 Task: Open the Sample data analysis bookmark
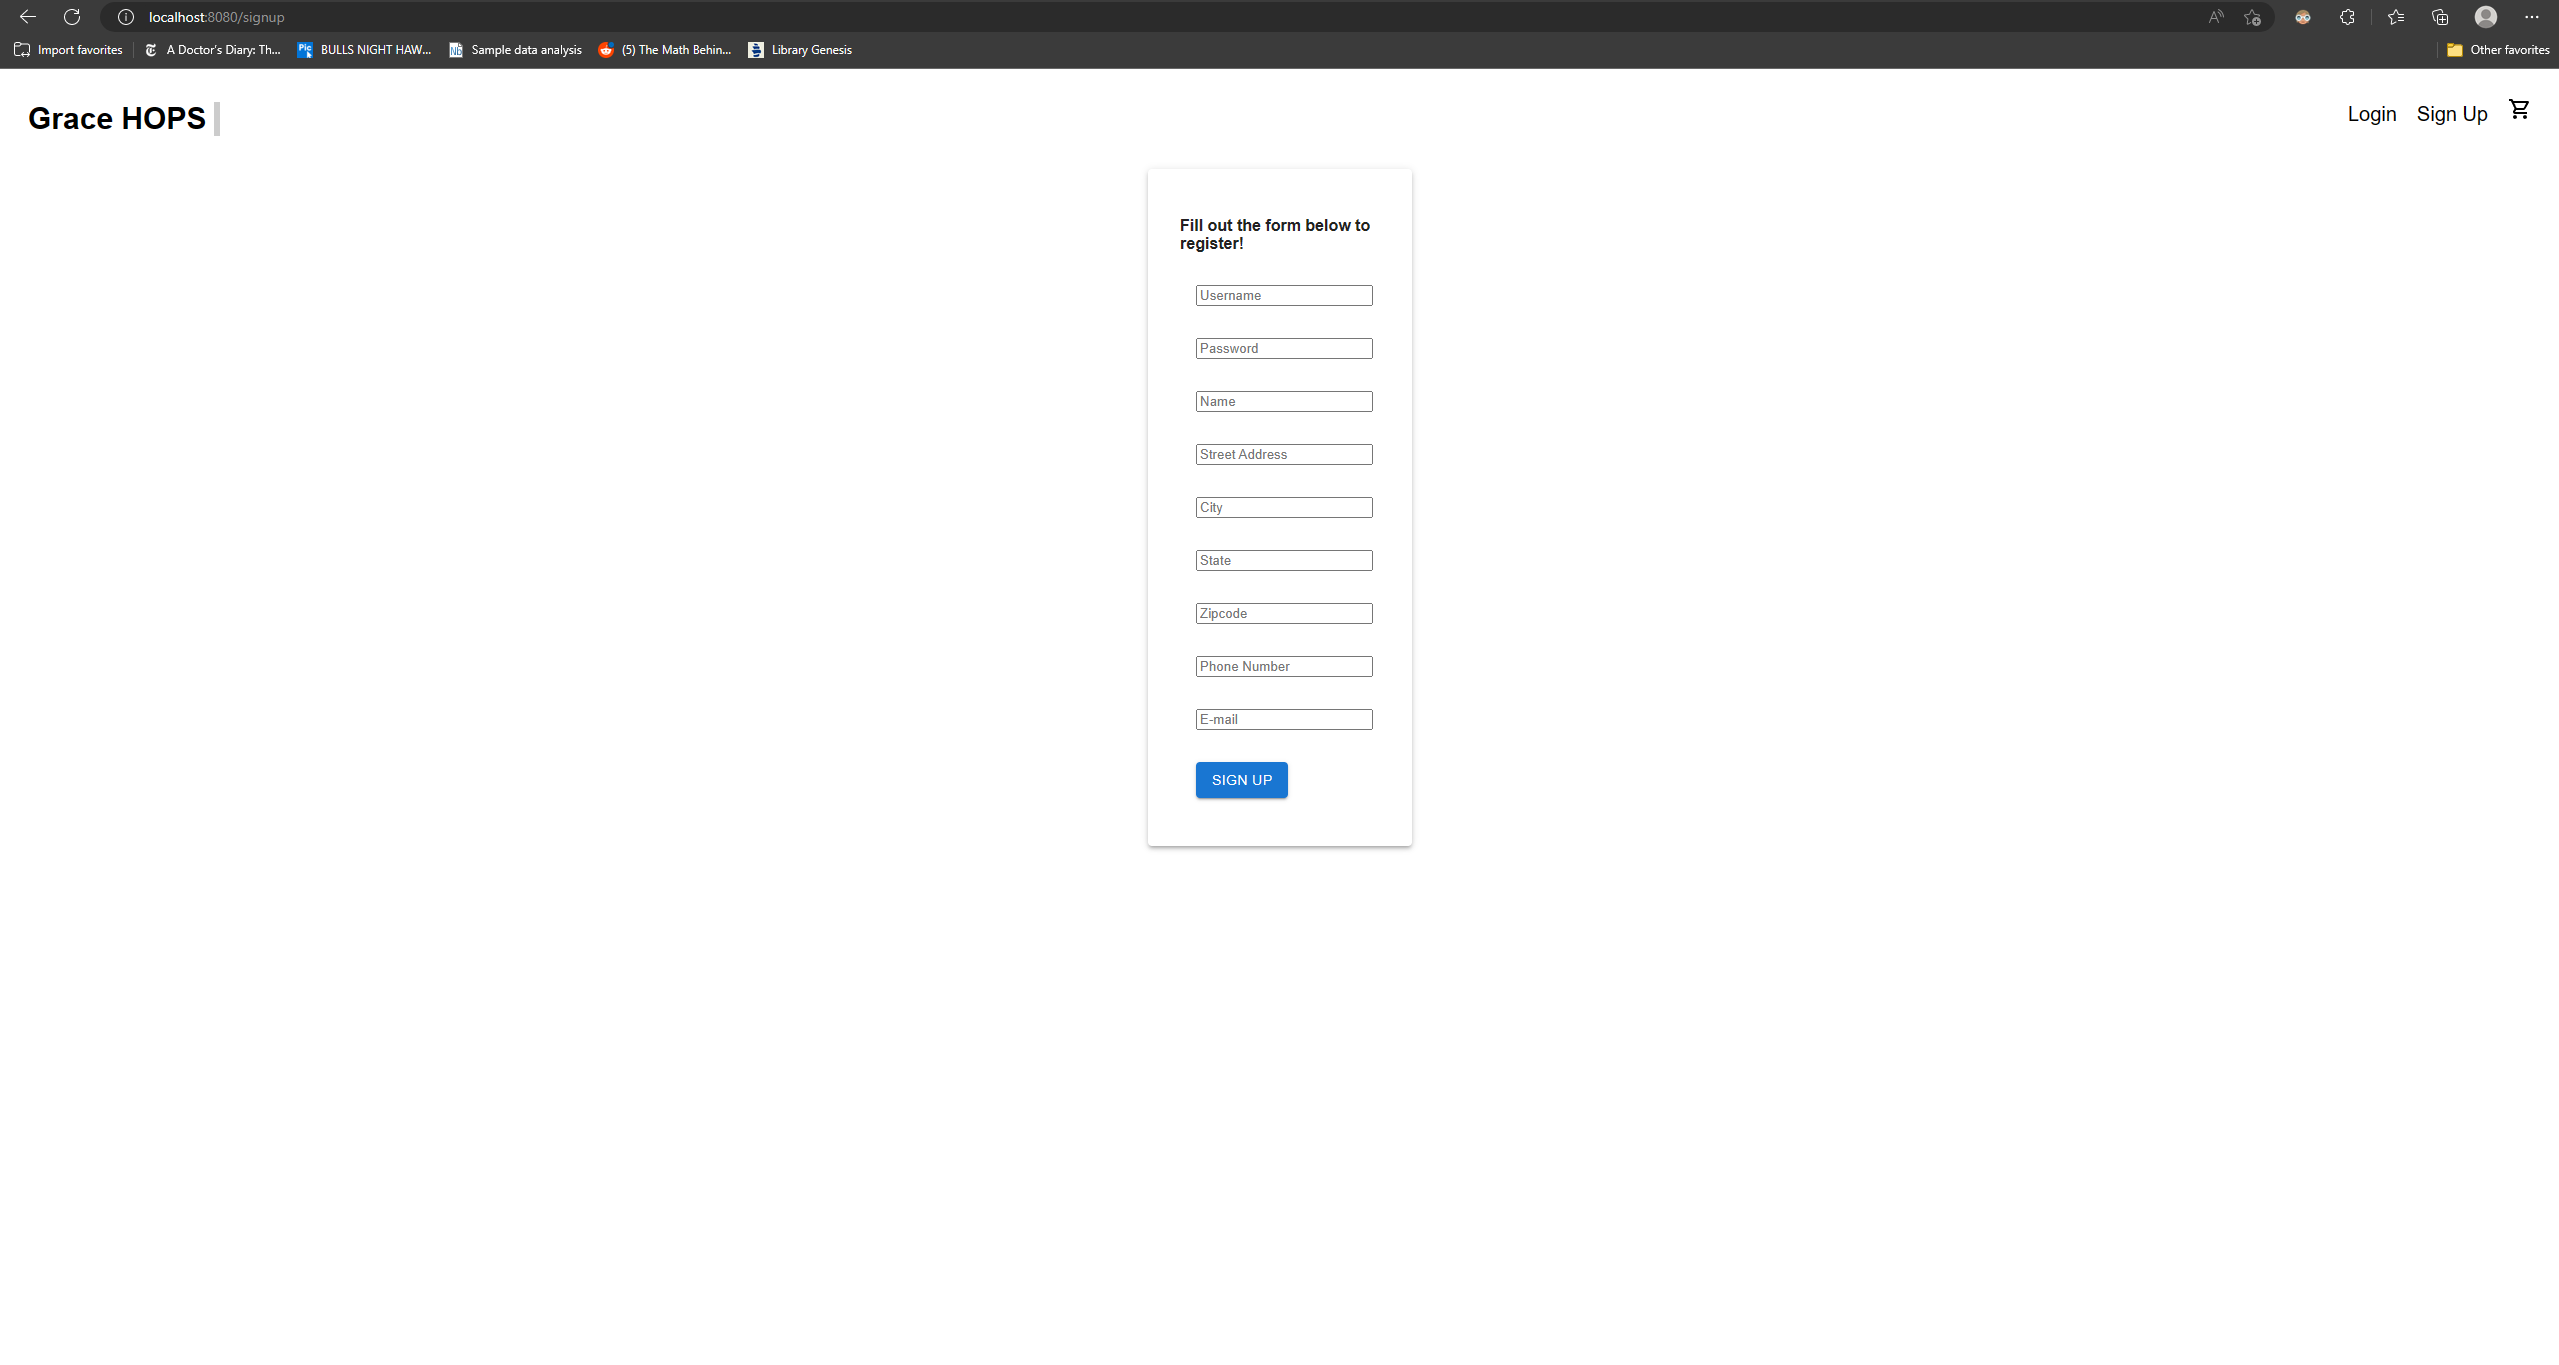click(x=515, y=49)
